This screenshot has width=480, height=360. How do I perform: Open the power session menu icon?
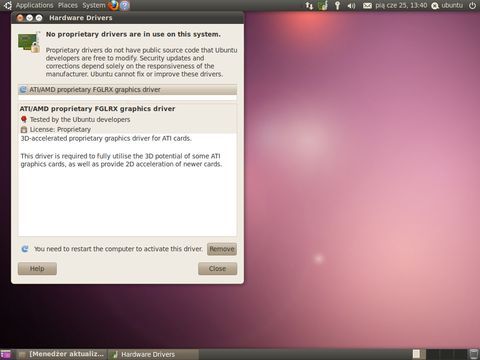(472, 5)
